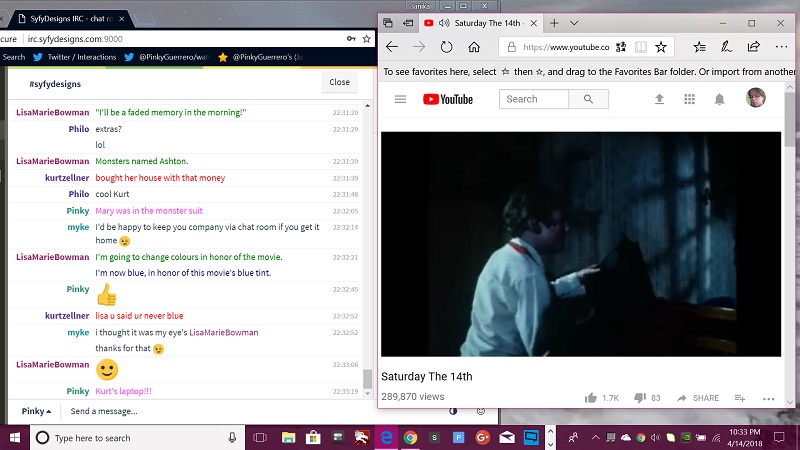Set Edge tabs aside icon
This screenshot has width=800, height=450.
[408, 23]
